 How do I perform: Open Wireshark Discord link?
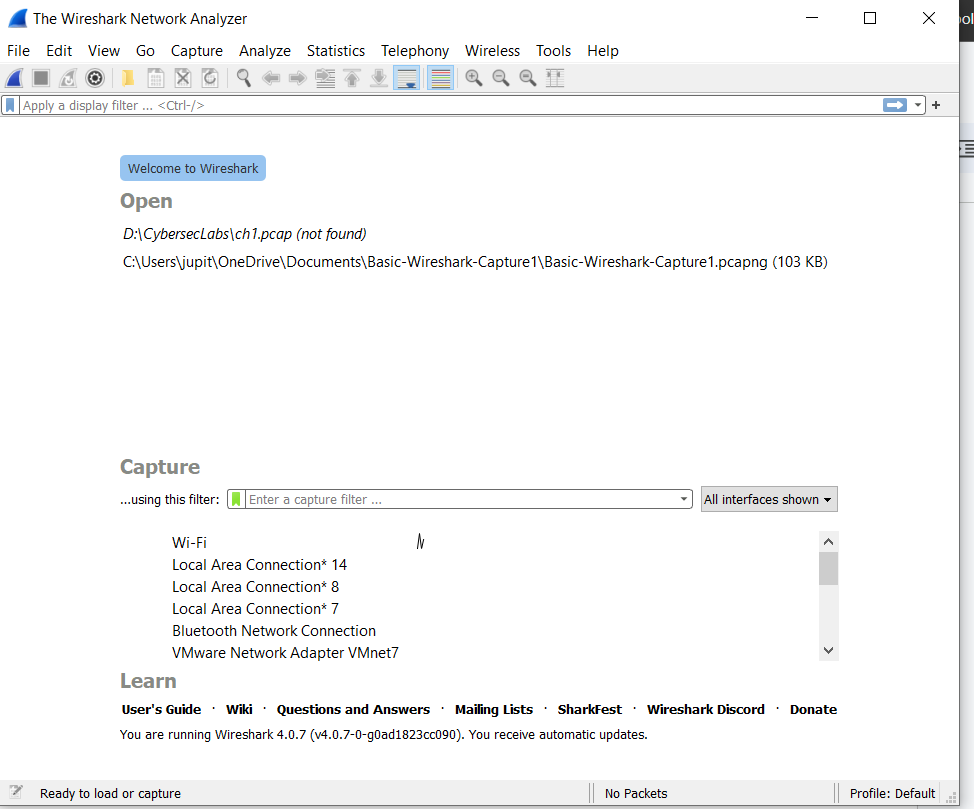pyautogui.click(x=706, y=710)
